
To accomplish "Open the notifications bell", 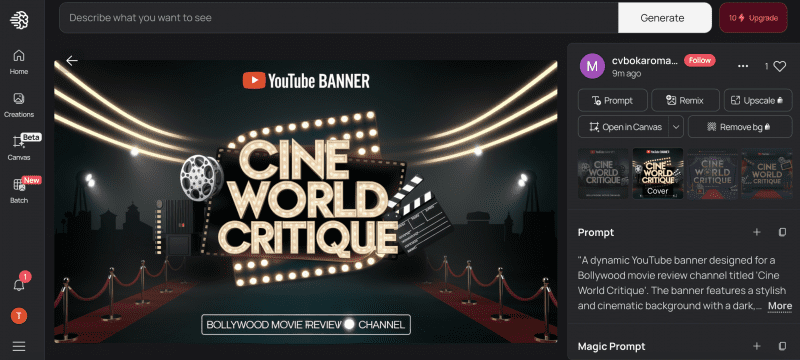I will pos(19,285).
